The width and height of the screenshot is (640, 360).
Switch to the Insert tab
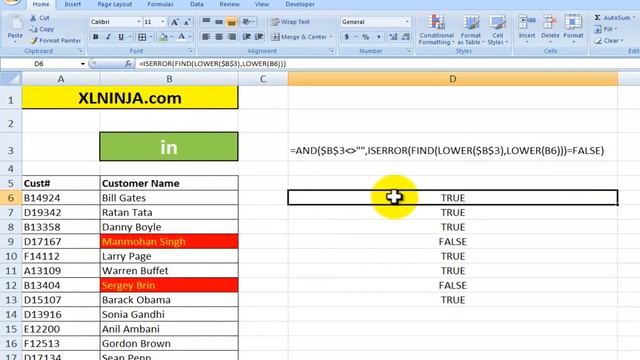(x=73, y=4)
